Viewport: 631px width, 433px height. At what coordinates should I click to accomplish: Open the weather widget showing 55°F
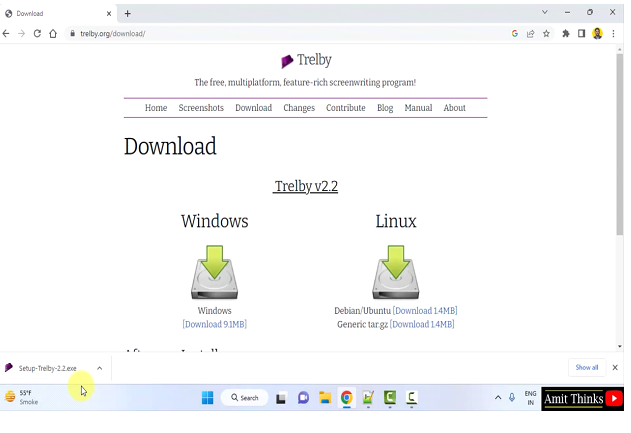(x=22, y=397)
